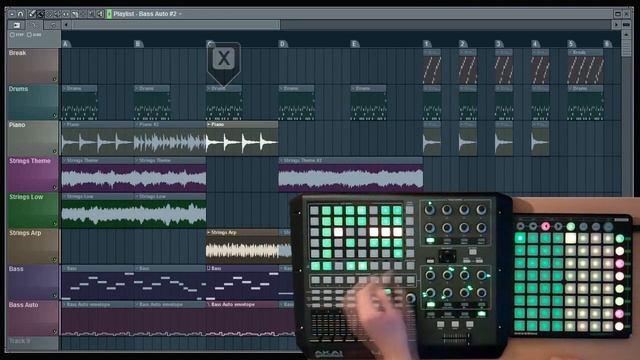Mute the Strings Low track

tap(54, 223)
